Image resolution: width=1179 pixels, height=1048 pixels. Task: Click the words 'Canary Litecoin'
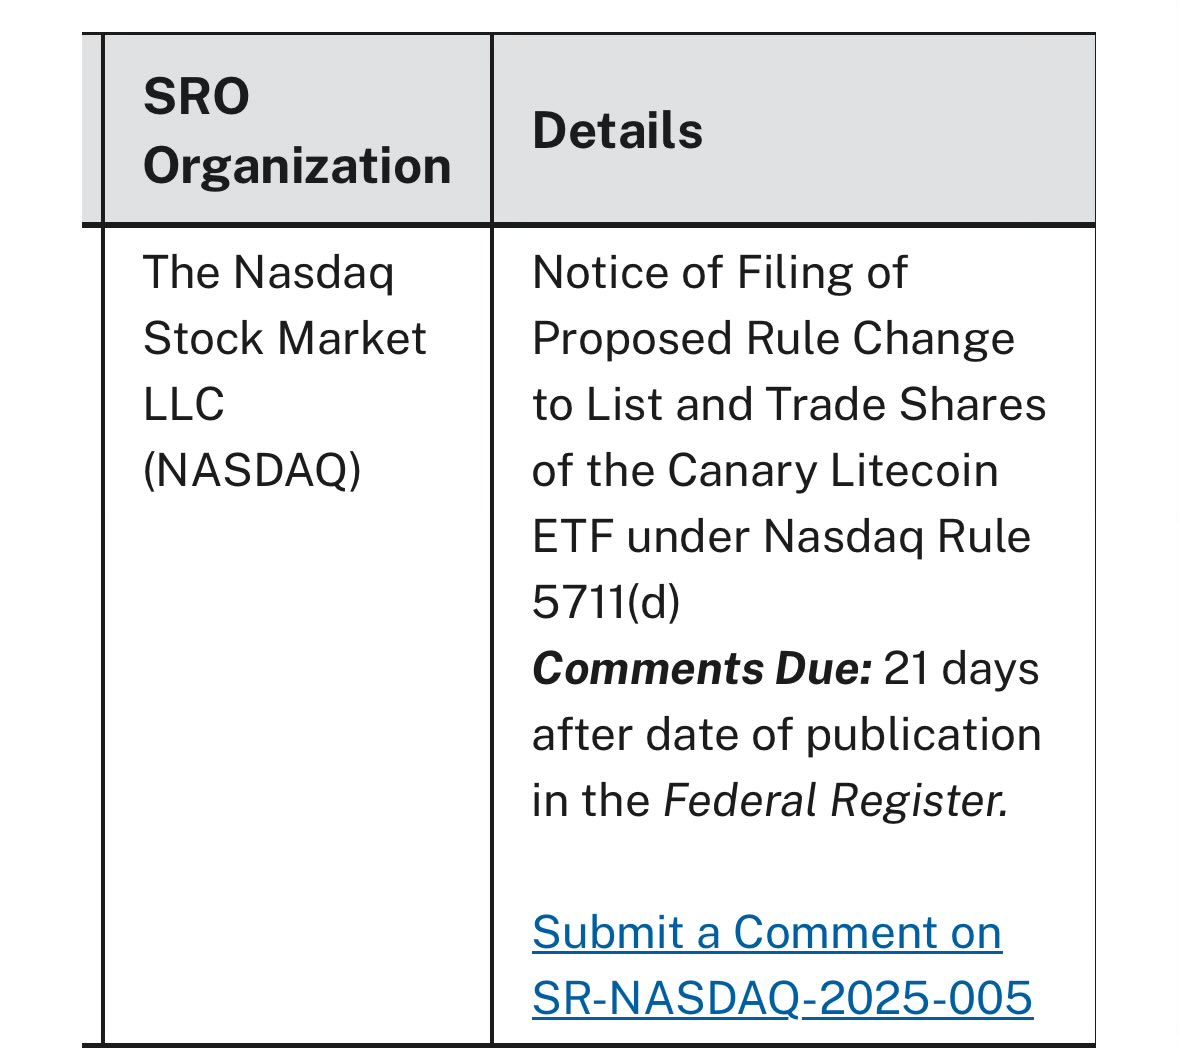(833, 471)
